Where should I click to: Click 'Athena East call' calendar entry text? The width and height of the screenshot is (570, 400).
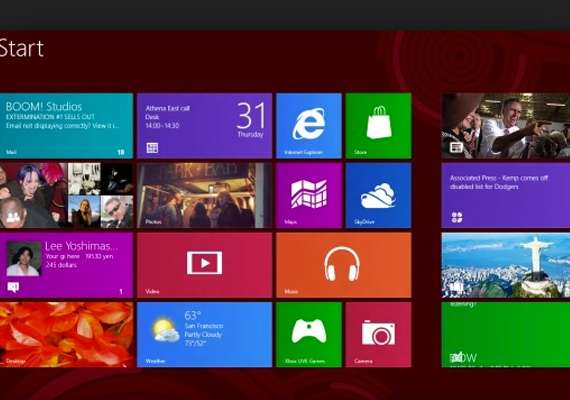point(167,108)
